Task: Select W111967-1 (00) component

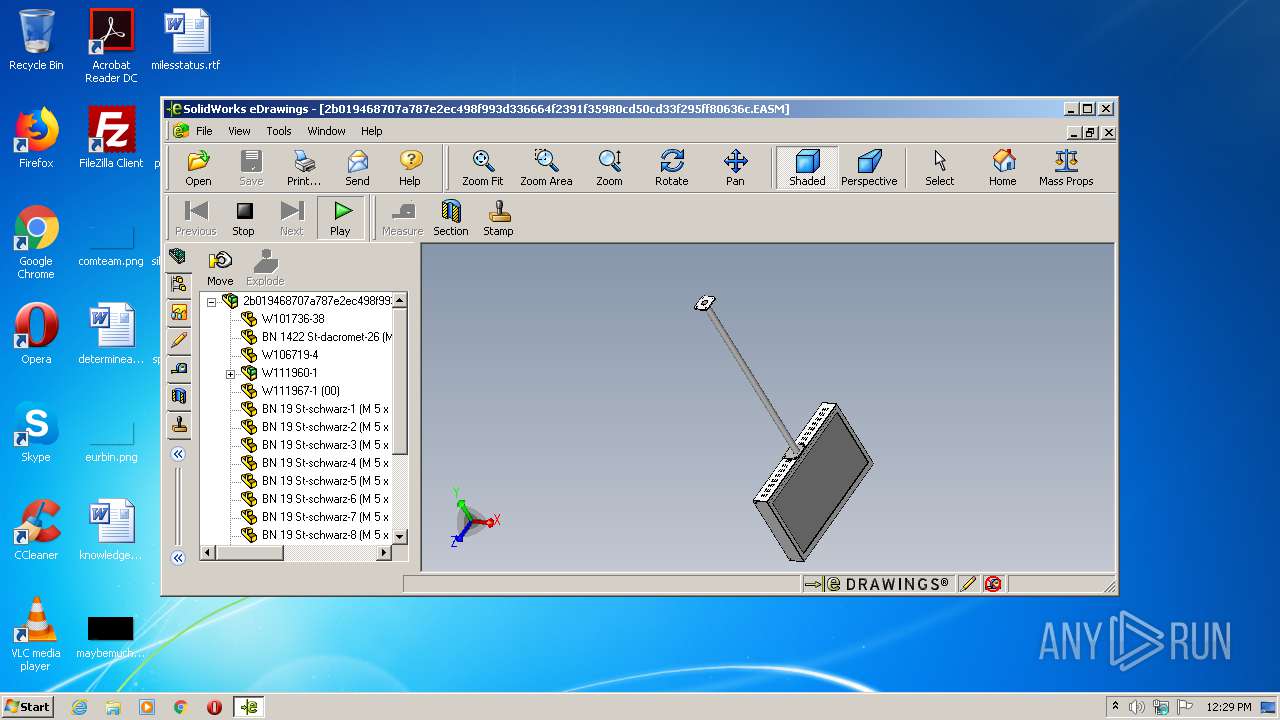Action: pyautogui.click(x=301, y=391)
